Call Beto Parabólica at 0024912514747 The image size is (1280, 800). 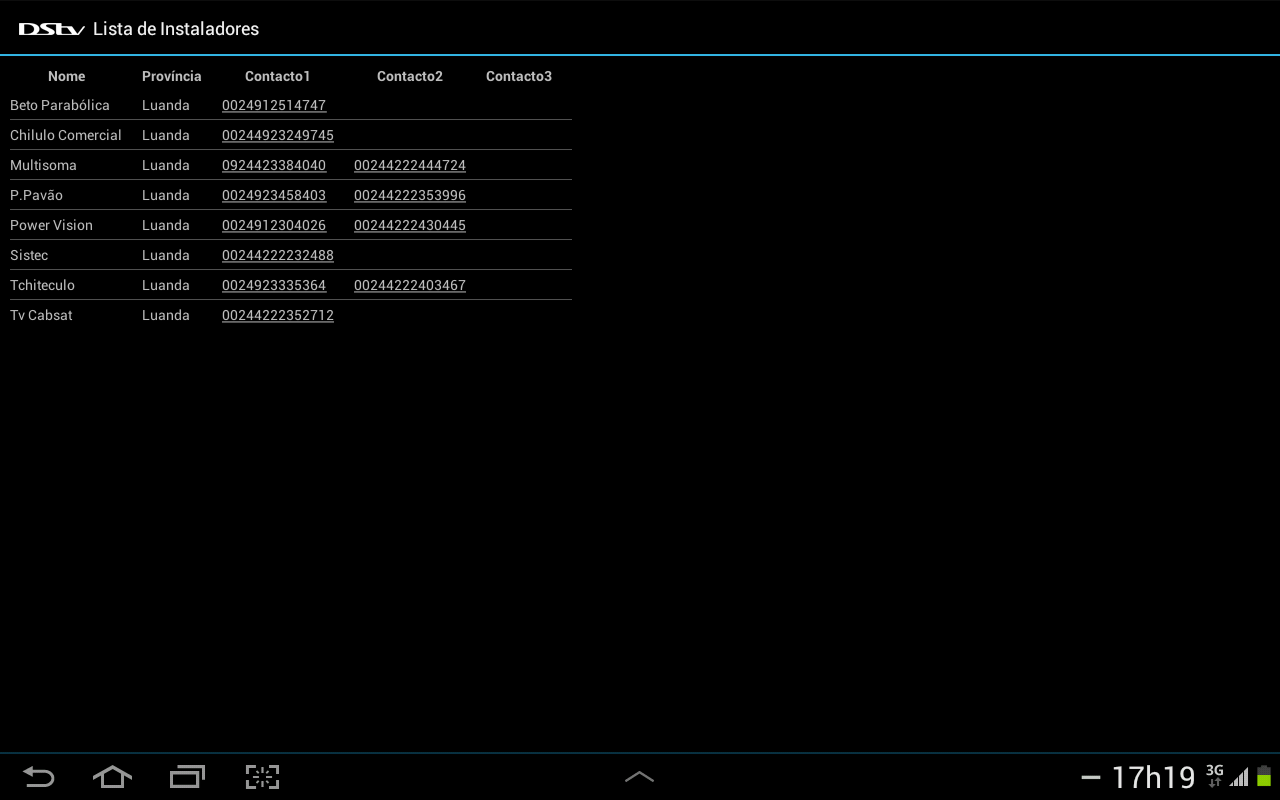[274, 105]
